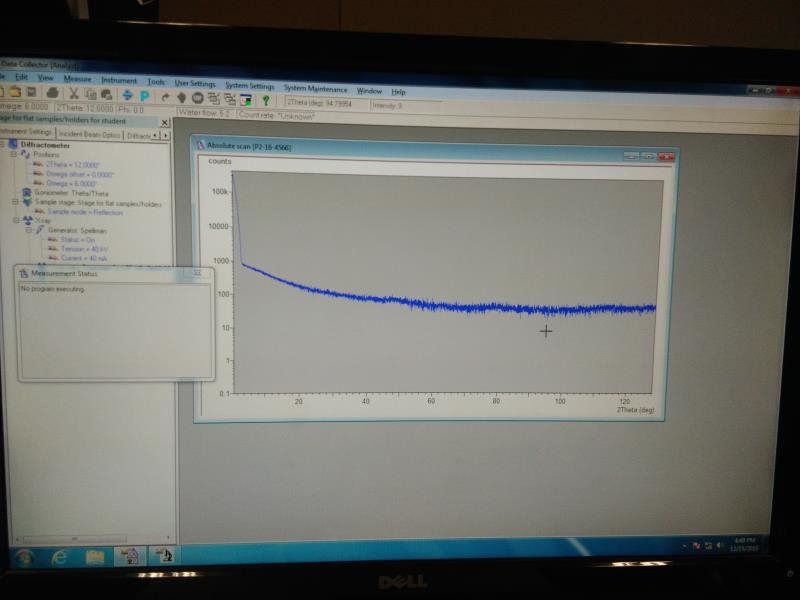Open Windows Explorer folder in taskbar
Image resolution: width=800 pixels, height=600 pixels.
94,555
